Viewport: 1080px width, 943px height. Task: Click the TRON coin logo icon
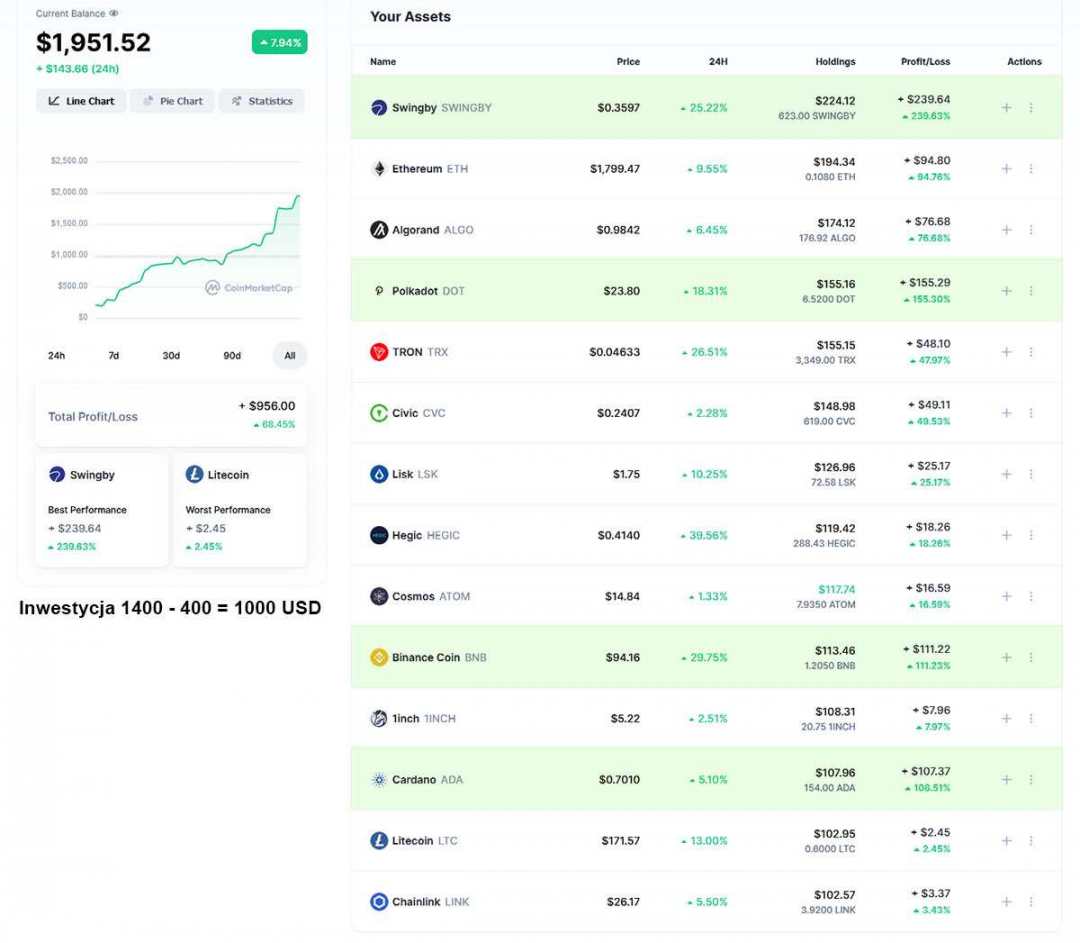point(379,352)
